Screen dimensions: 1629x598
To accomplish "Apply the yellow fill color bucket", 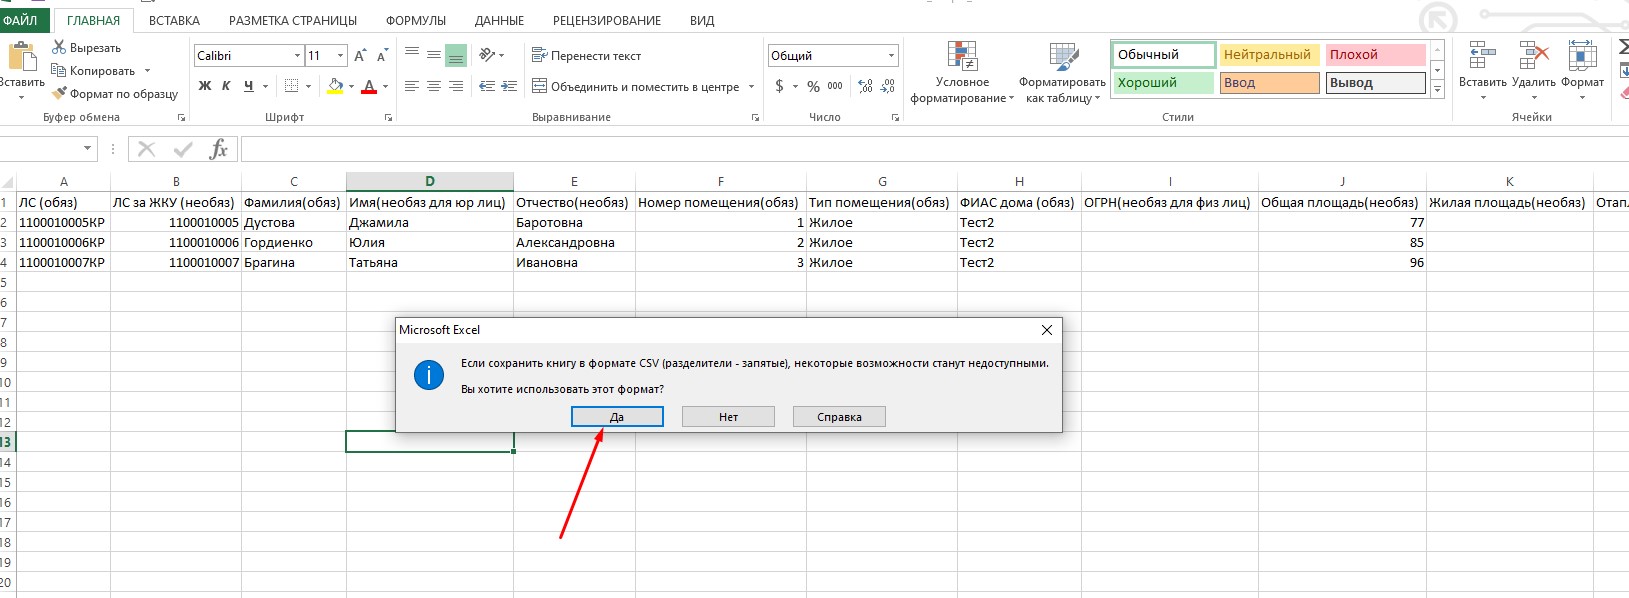I will click(335, 86).
